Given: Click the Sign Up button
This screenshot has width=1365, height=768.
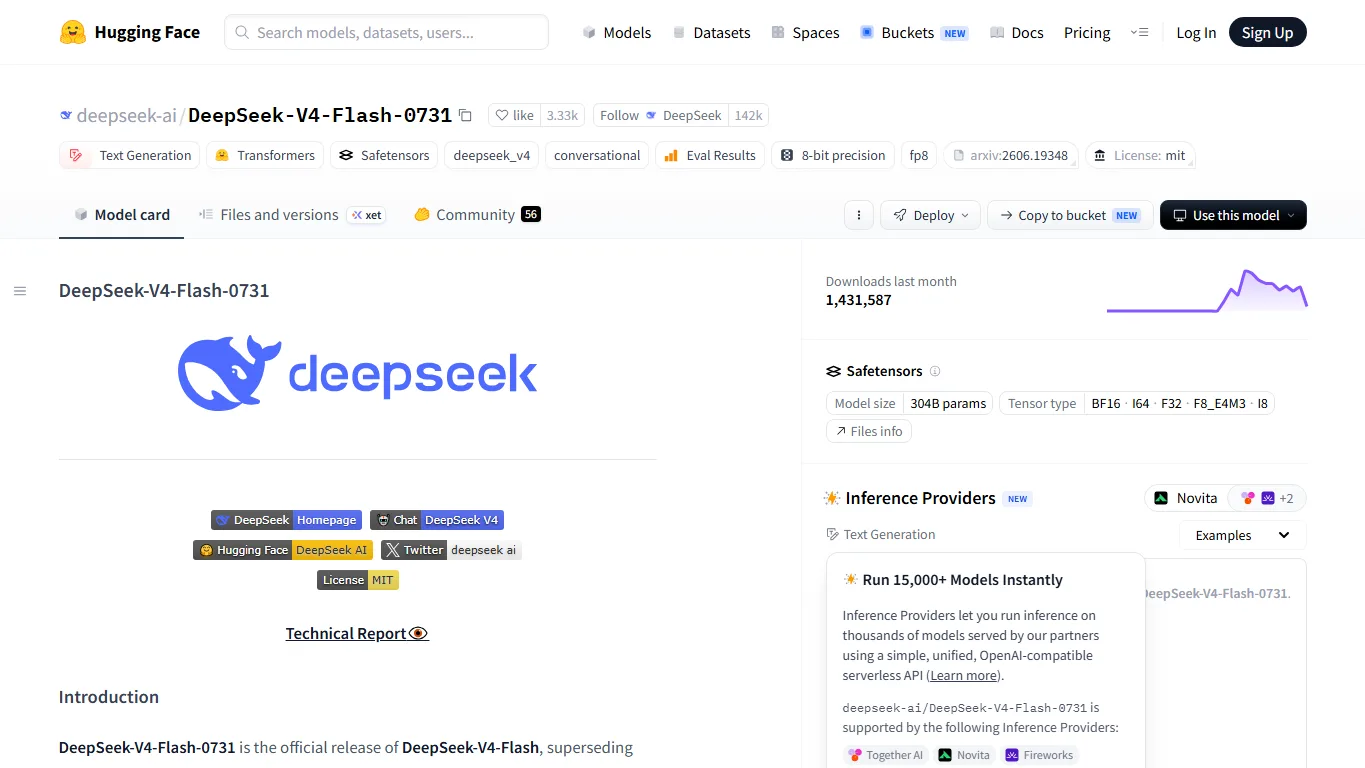Looking at the screenshot, I should (1267, 33).
